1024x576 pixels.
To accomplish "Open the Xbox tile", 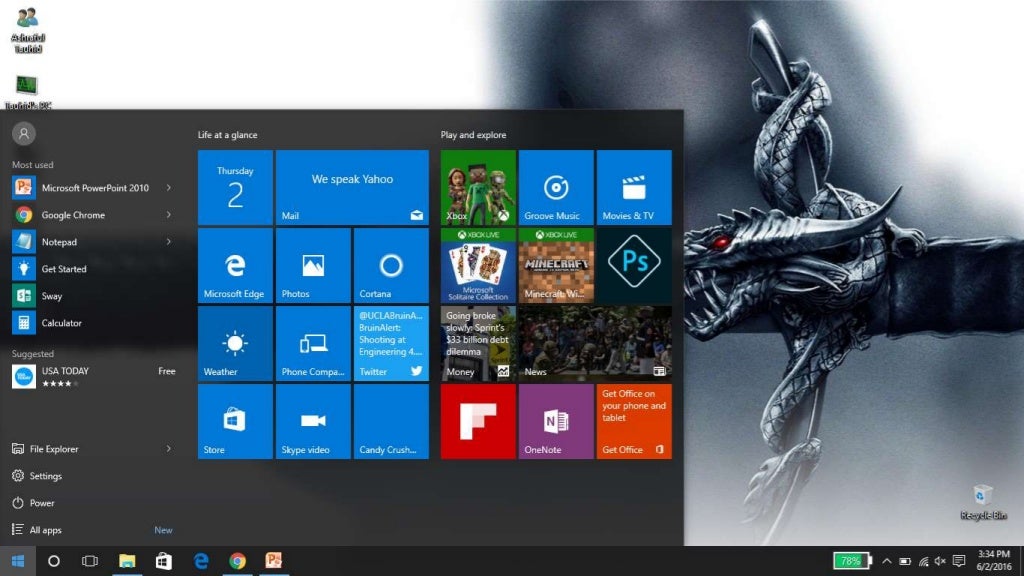I will [x=478, y=187].
